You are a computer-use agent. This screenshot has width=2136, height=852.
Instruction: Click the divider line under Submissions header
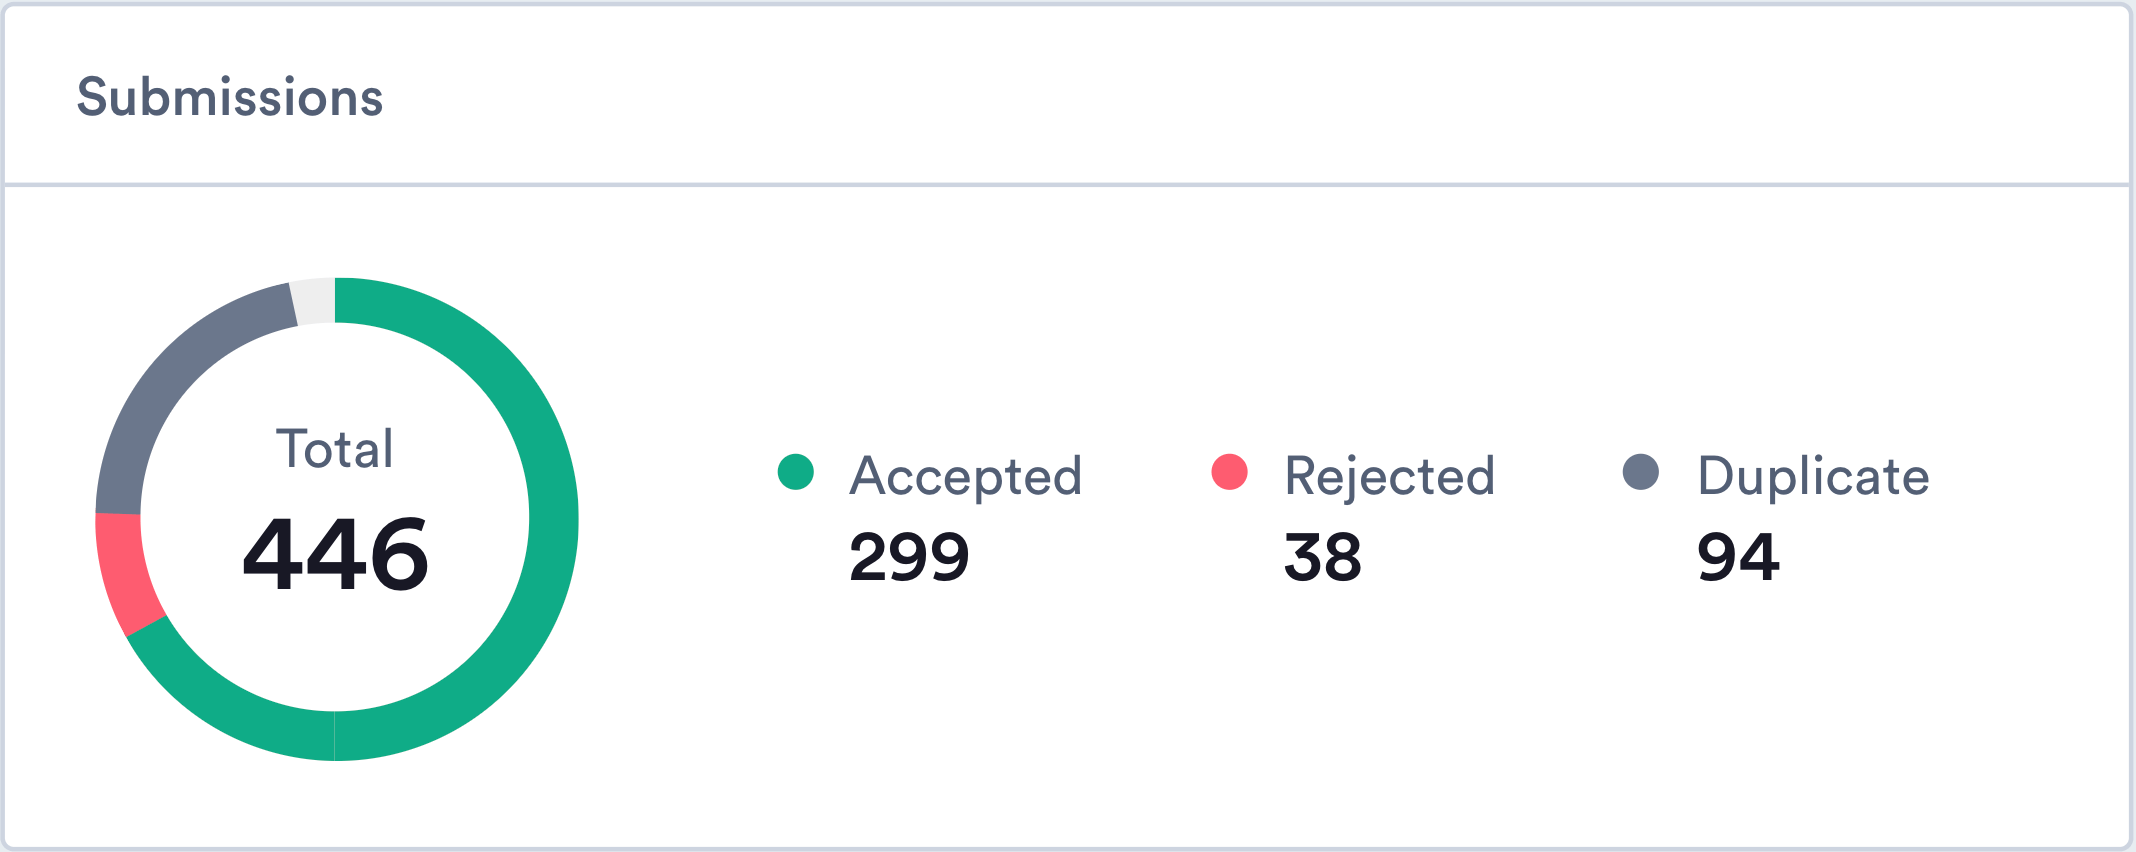[x=1068, y=185]
